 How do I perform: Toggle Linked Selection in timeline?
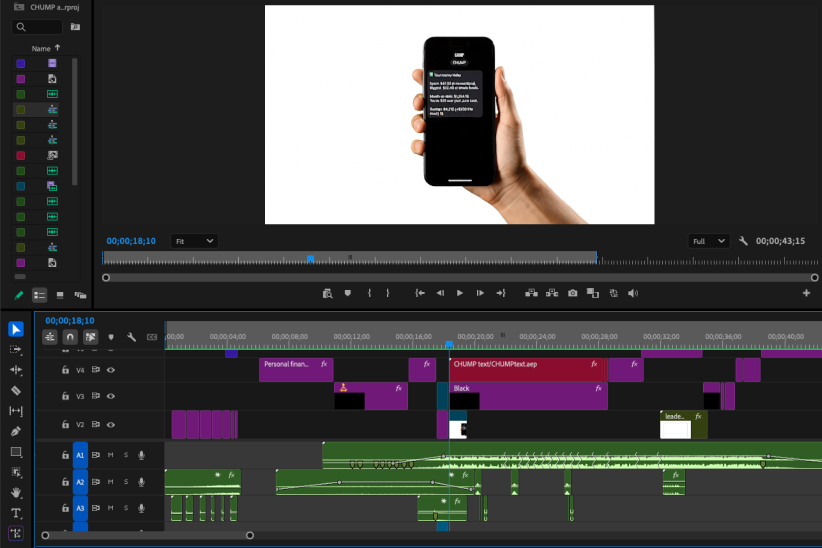pyautogui.click(x=90, y=337)
